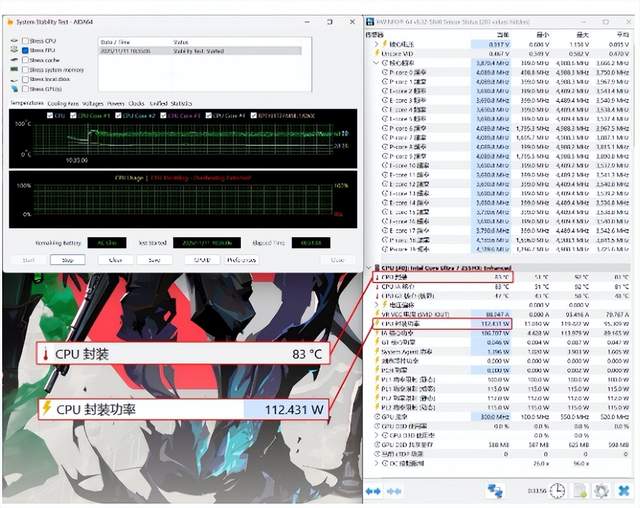Collapse the CPU [#0] Intel Core Ultra section
640x508 pixels.
pyautogui.click(x=369, y=268)
